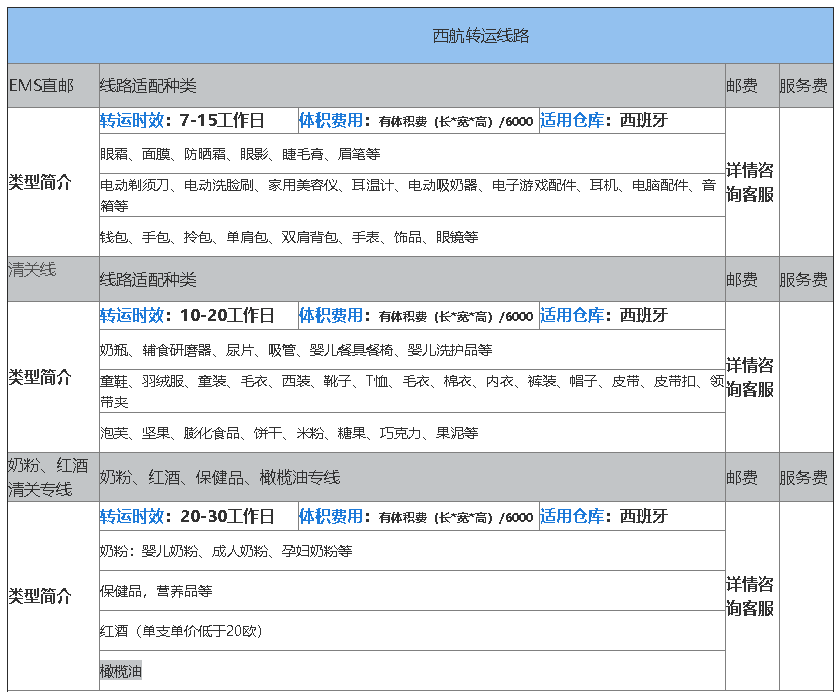This screenshot has height=692, width=840.
Task: Select the 奶瓶、辅食研磨器 baby products row
Action: (x=296, y=351)
